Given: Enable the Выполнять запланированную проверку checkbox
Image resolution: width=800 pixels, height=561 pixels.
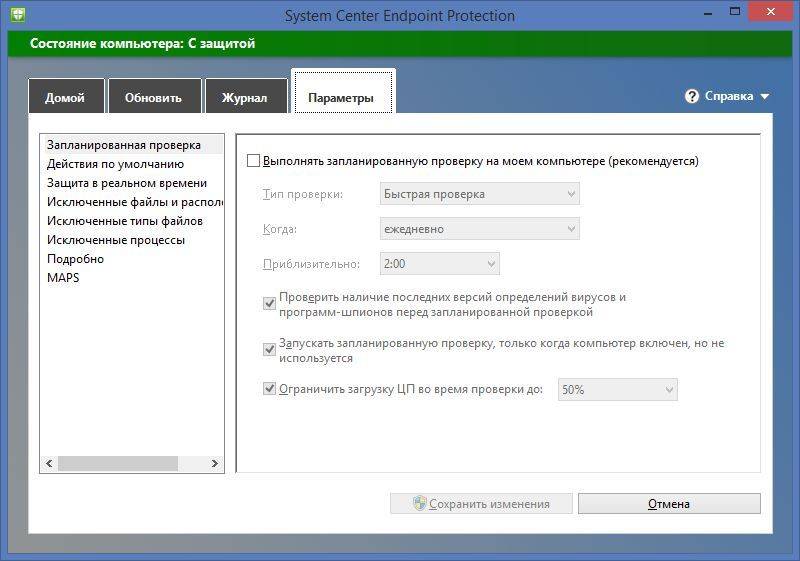Looking at the screenshot, I should pyautogui.click(x=253, y=161).
